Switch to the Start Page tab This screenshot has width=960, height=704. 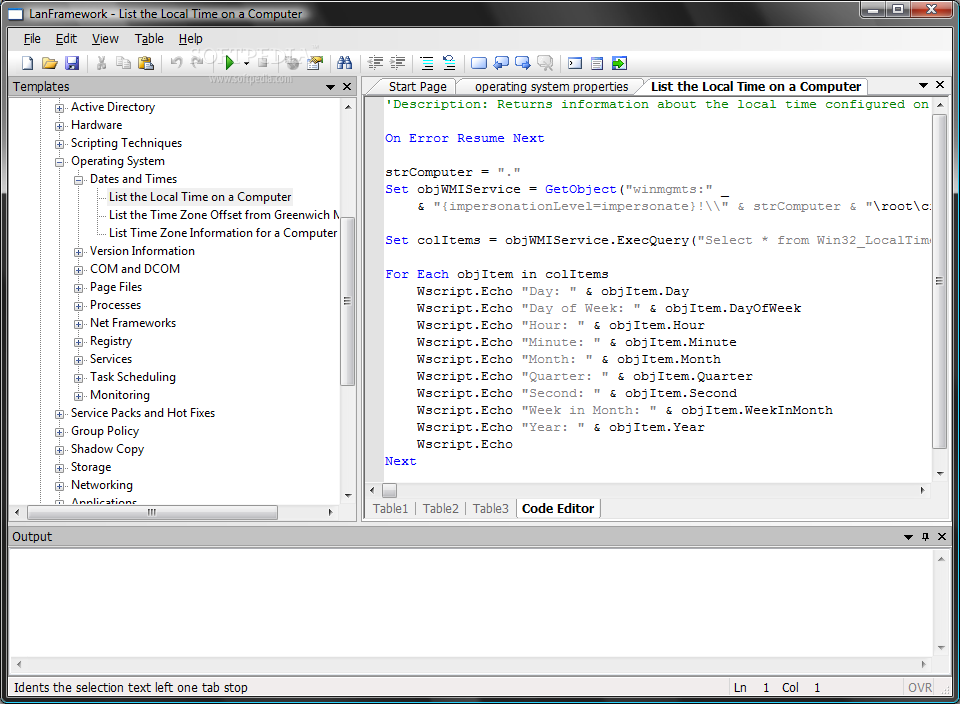tap(417, 87)
